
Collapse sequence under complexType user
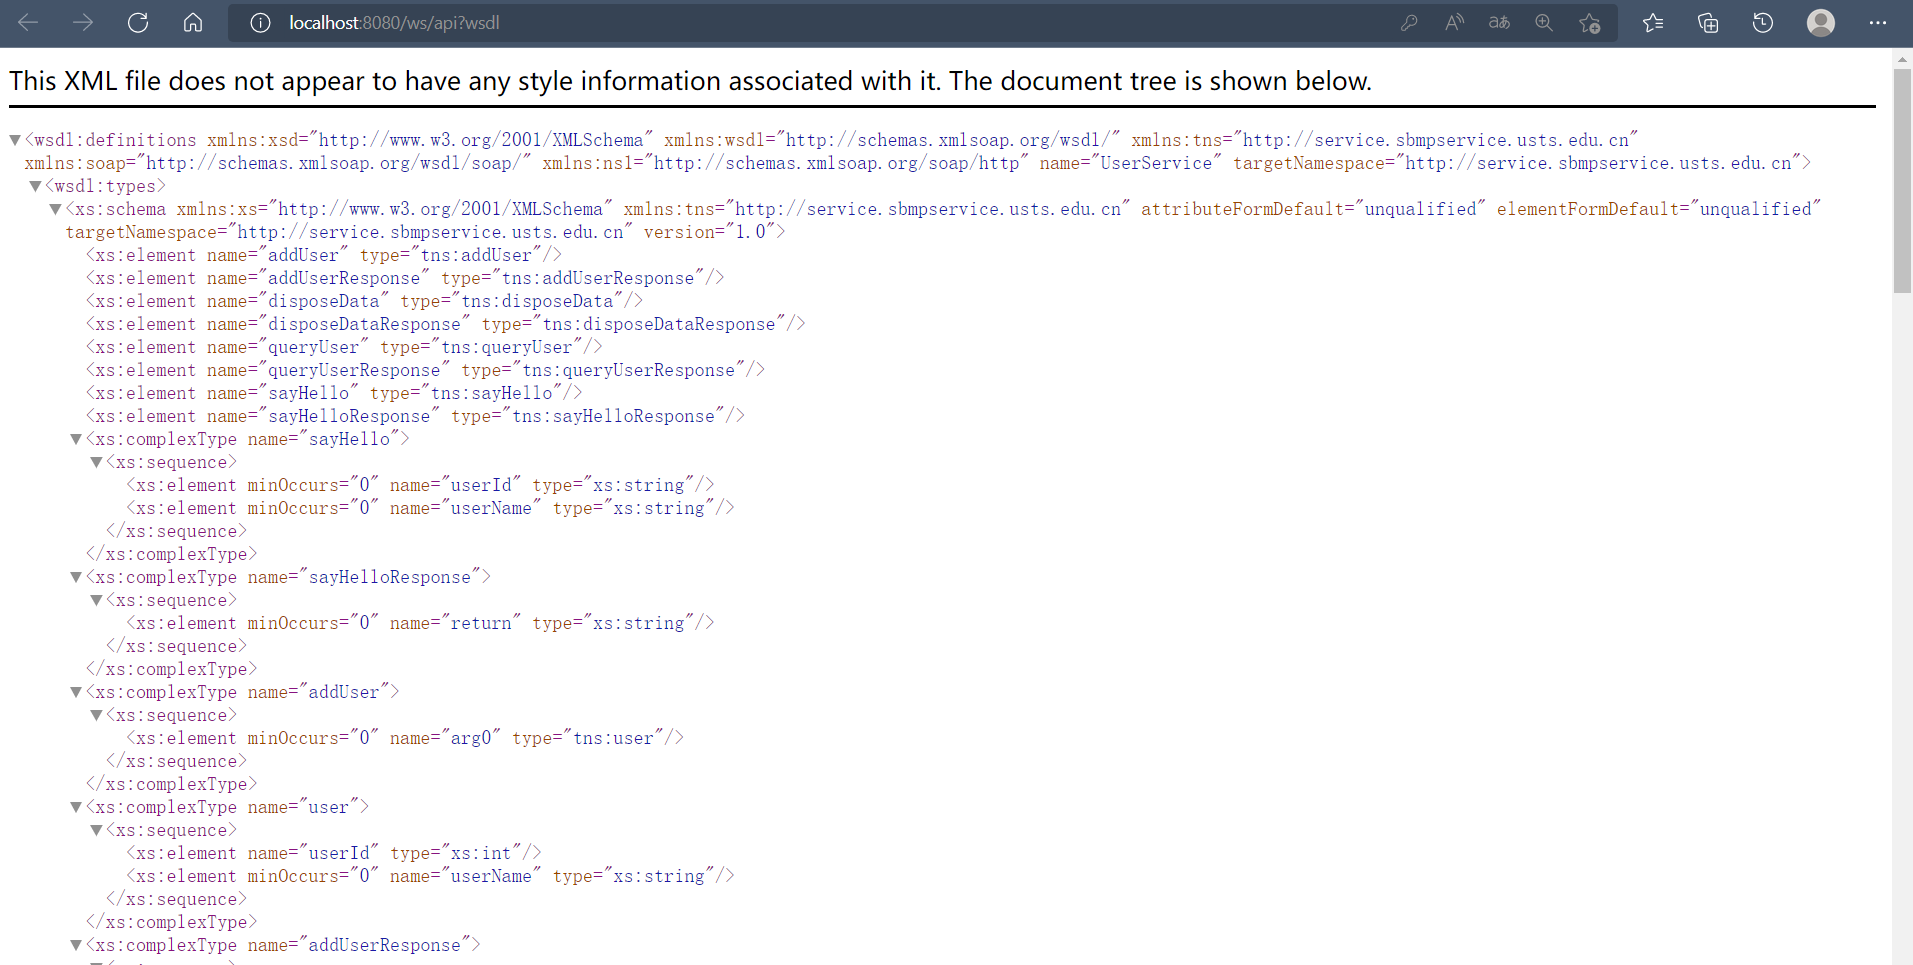click(96, 830)
